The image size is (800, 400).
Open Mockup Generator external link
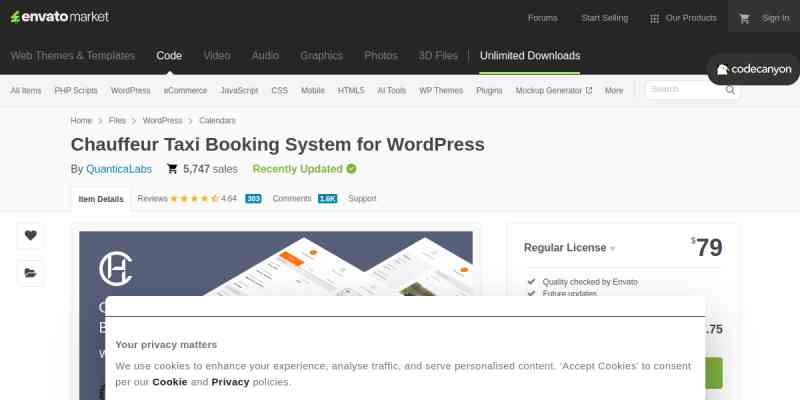tap(554, 90)
